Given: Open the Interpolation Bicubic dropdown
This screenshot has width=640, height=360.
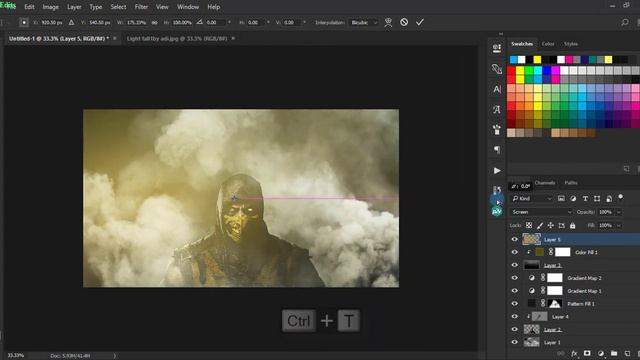Looking at the screenshot, I should (x=363, y=22).
